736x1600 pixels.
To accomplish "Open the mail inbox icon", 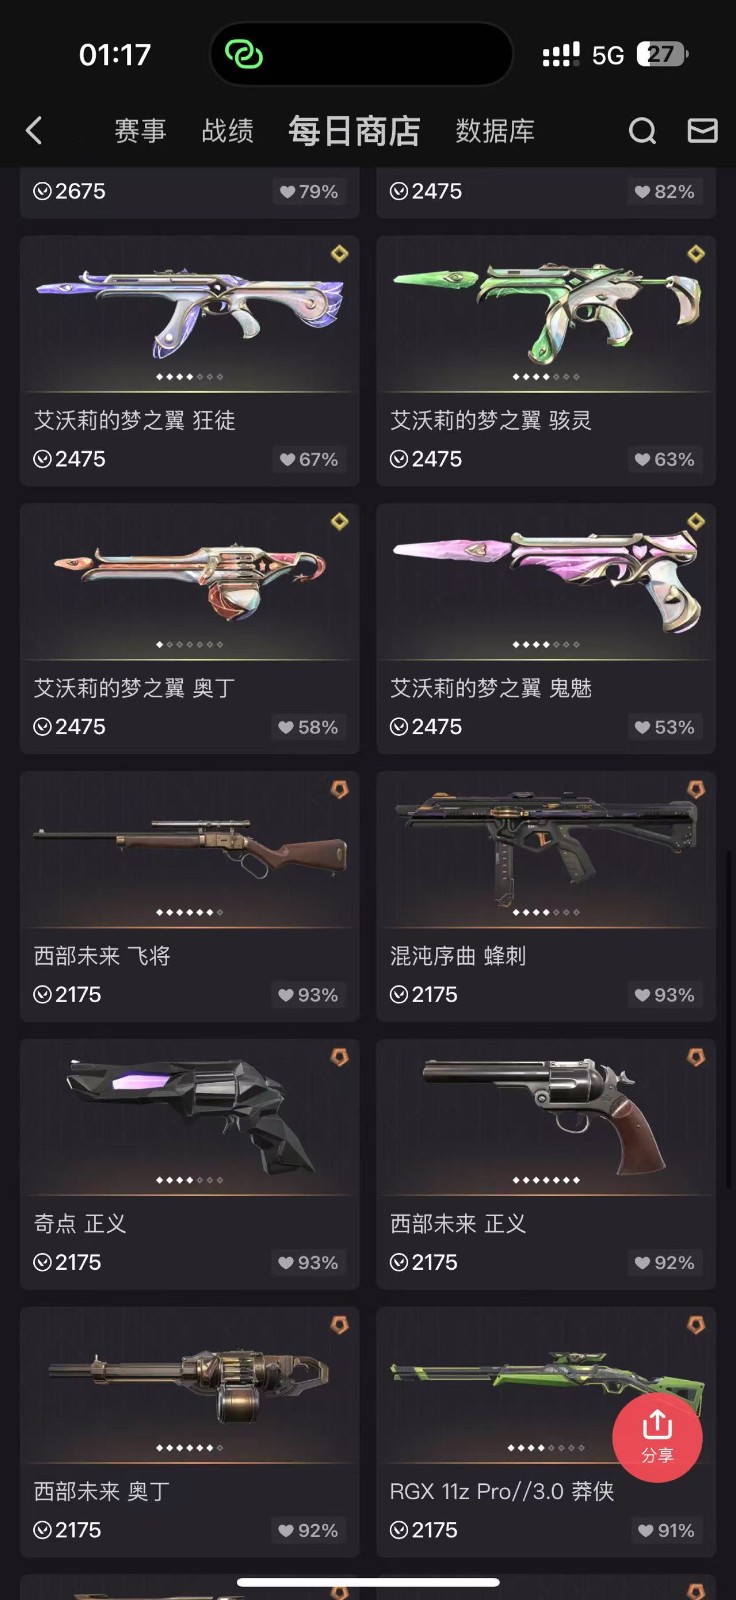I will [702, 130].
